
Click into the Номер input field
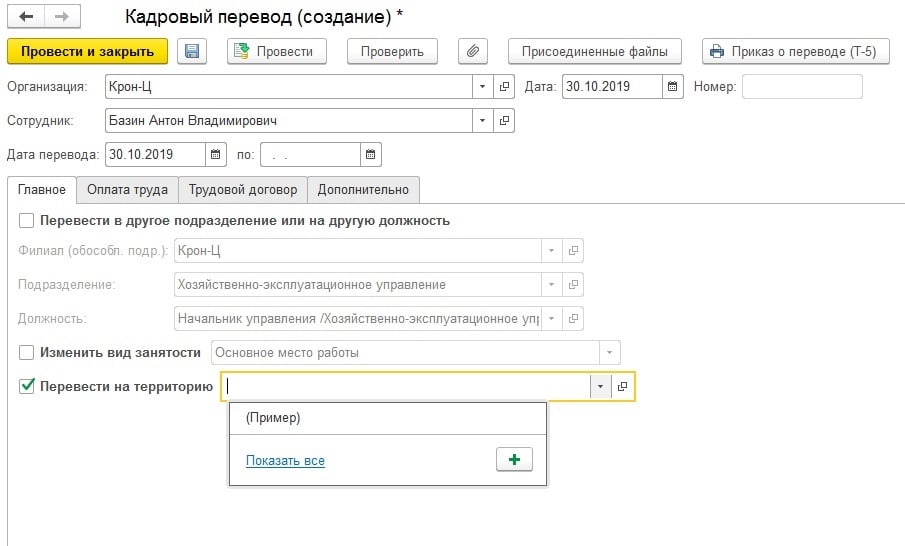coord(802,87)
